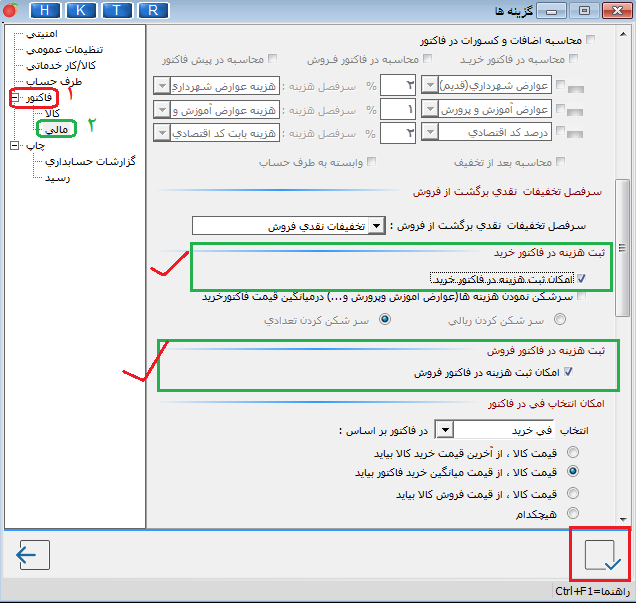
Task: Open the امنیتی tree item
Action: (42, 34)
